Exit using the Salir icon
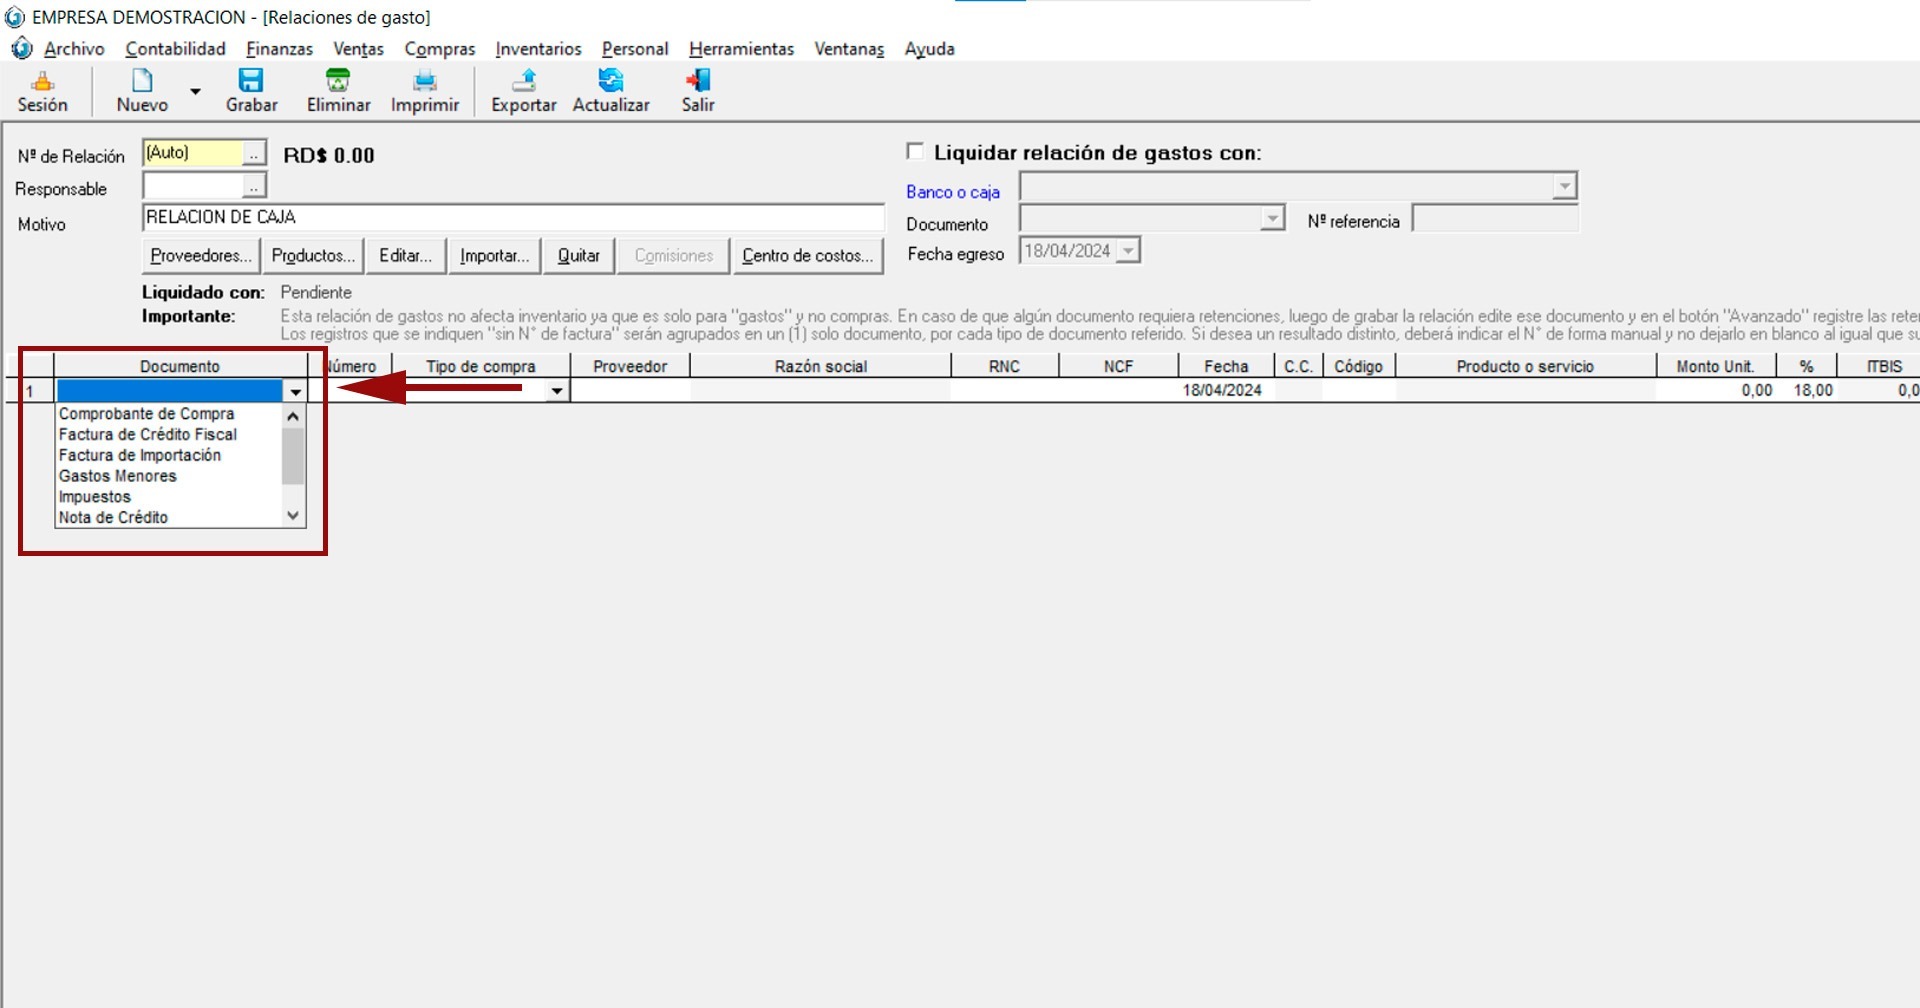Screen dimensions: 1920x1008 tap(698, 81)
